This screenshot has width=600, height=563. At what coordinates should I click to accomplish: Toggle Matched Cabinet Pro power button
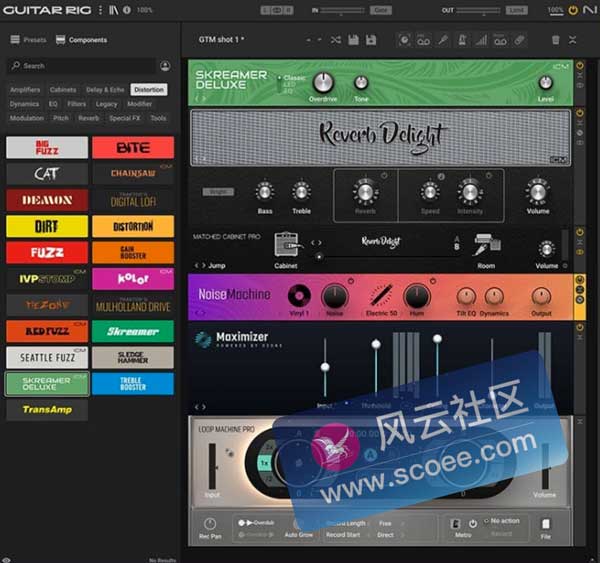coord(580,232)
